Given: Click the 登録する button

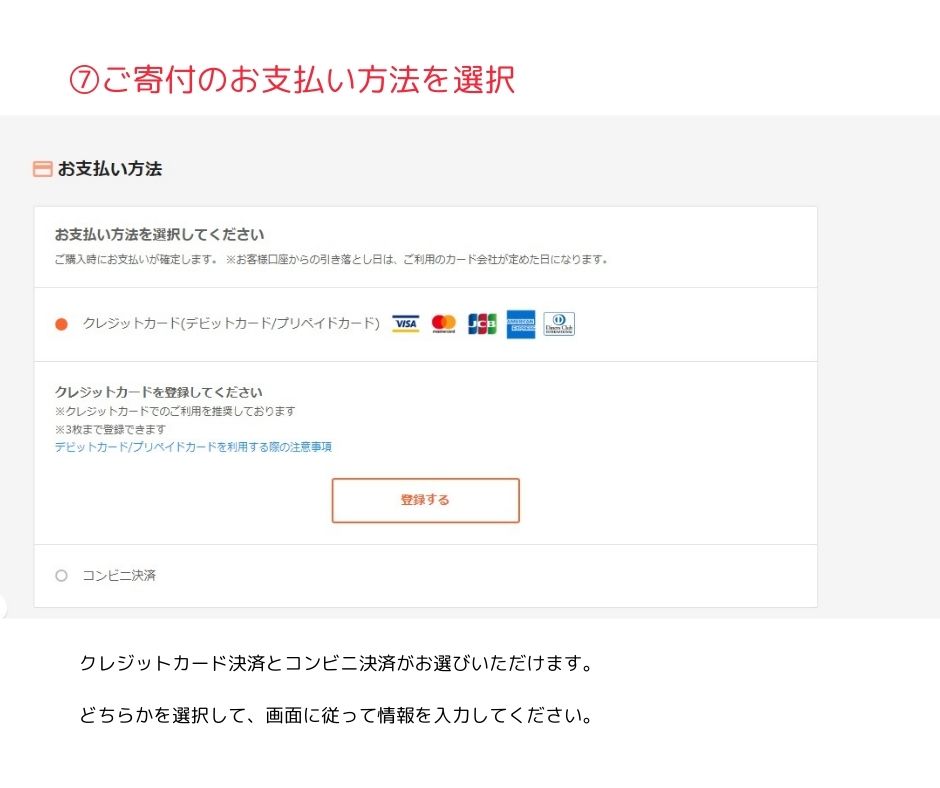Looking at the screenshot, I should pos(426,500).
